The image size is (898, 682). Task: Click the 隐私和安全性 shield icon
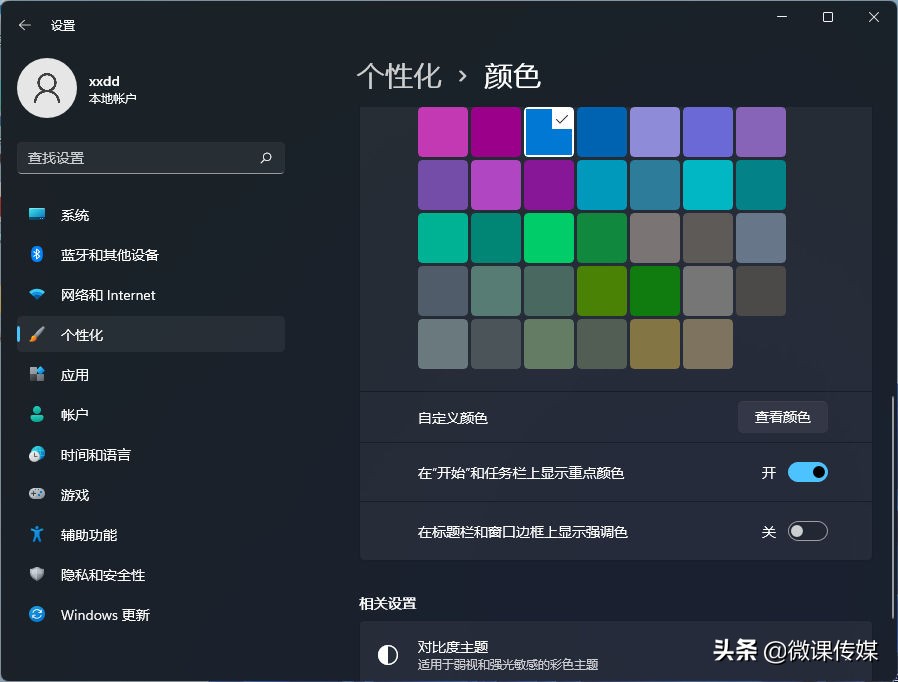point(37,574)
